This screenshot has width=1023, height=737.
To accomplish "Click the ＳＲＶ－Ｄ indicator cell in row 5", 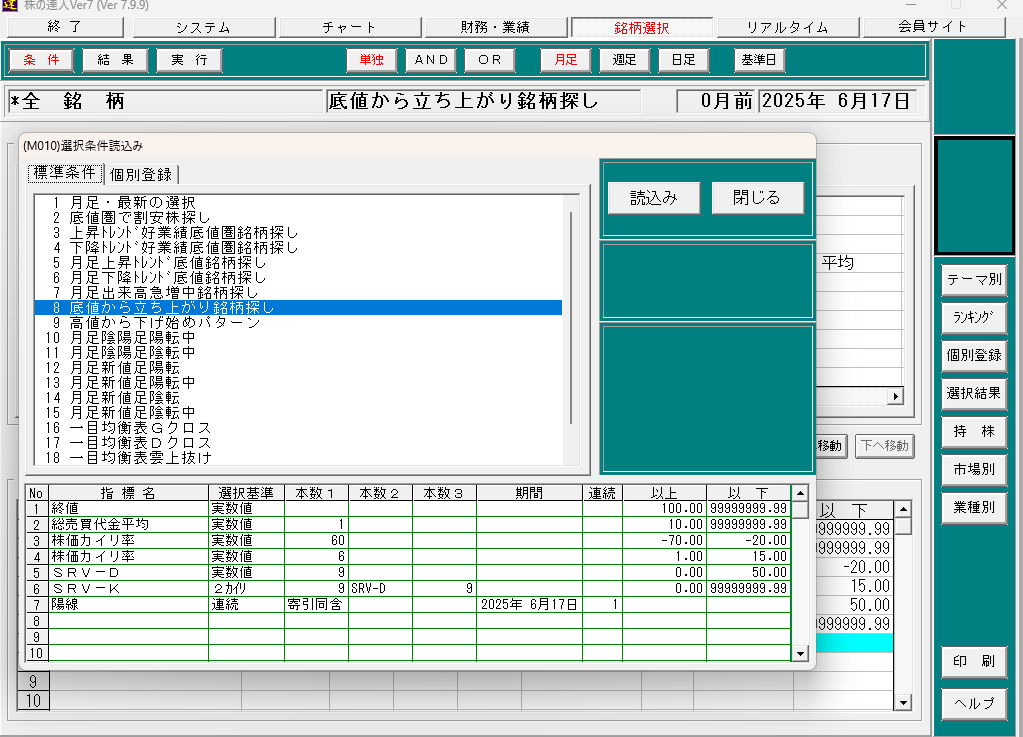I will coord(129,573).
